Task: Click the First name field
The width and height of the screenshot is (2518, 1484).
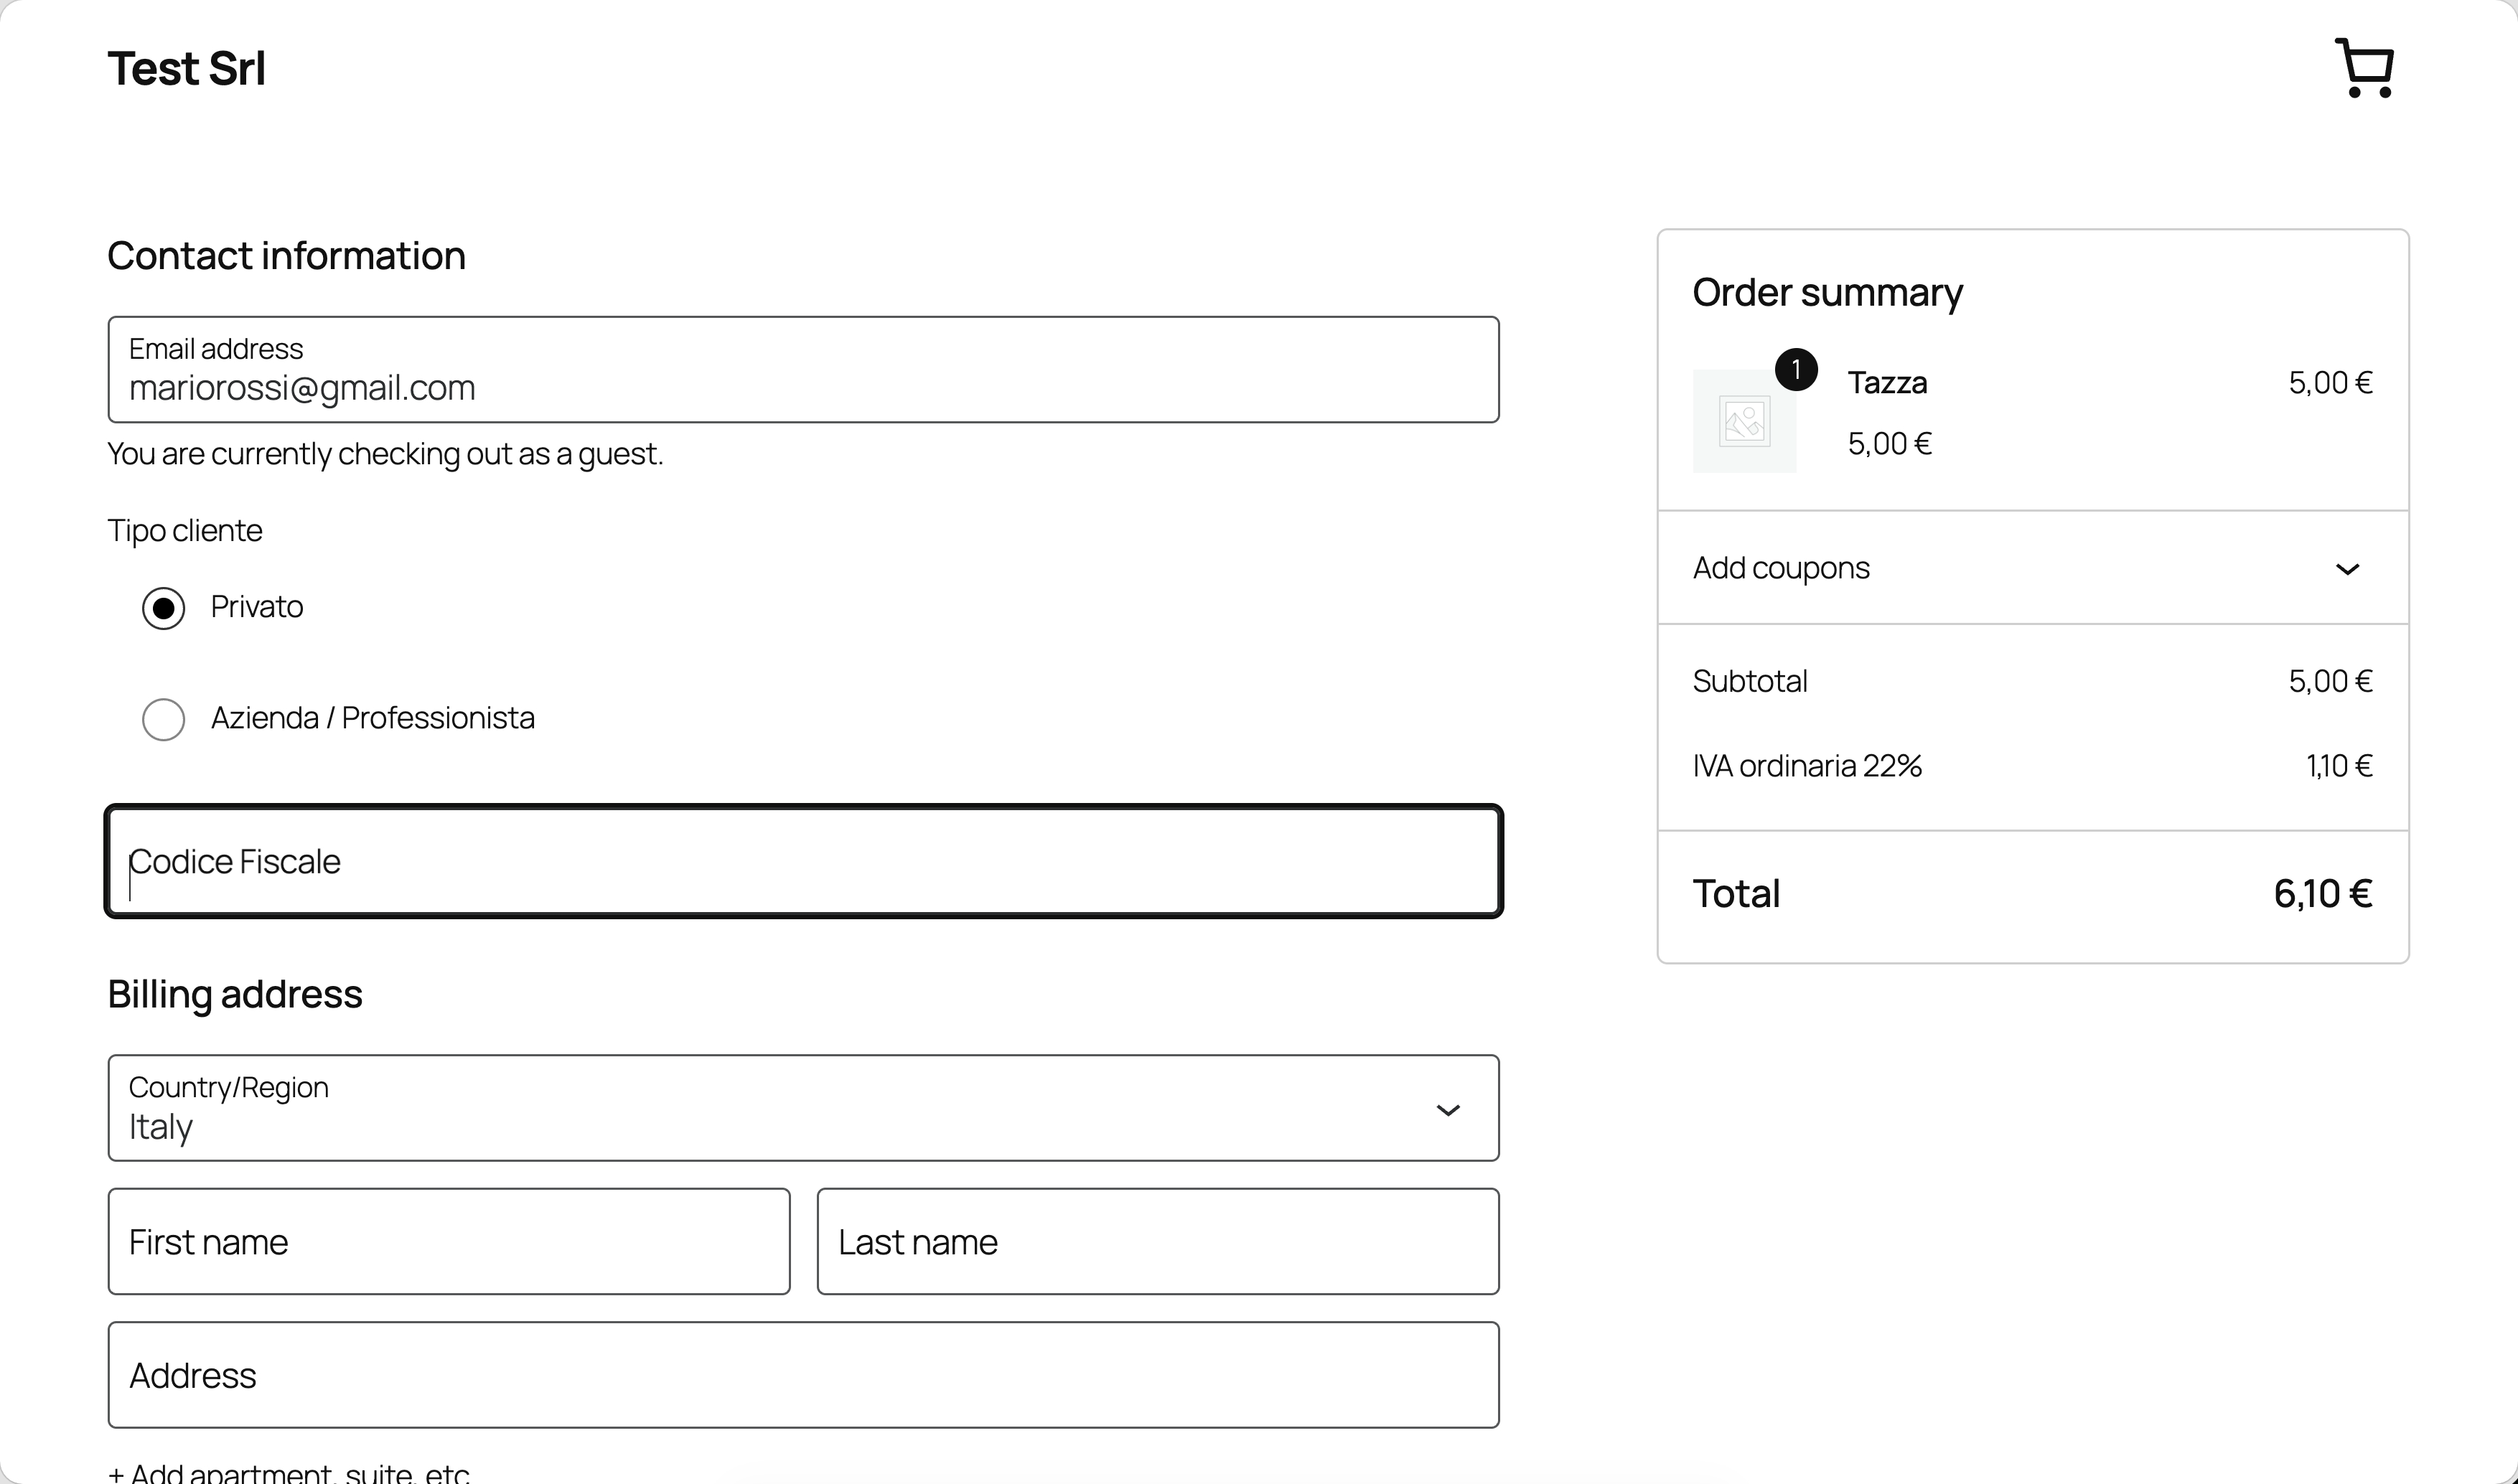Action: pyautogui.click(x=449, y=1241)
